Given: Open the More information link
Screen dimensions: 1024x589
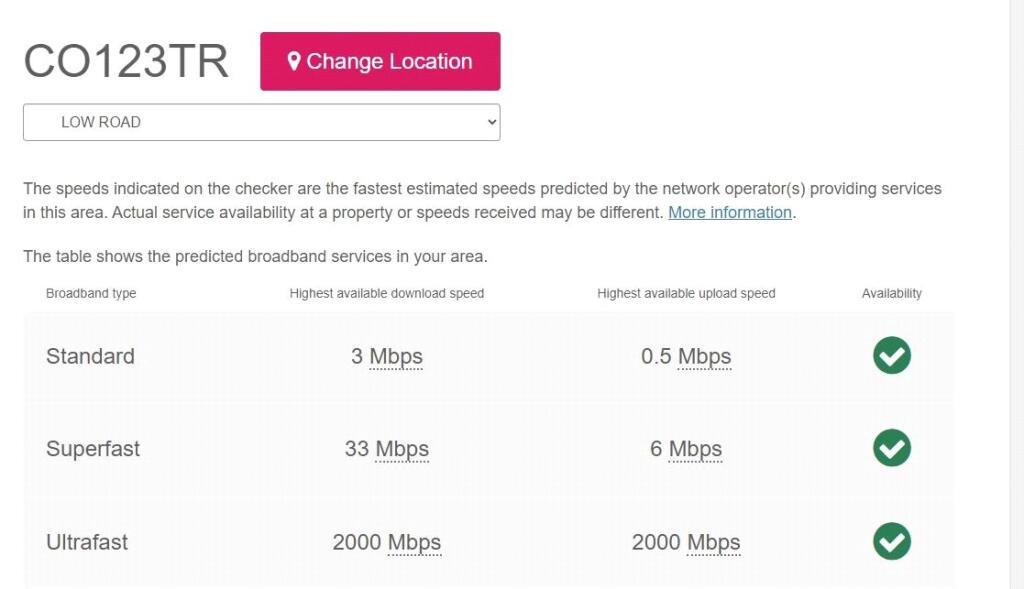Looking at the screenshot, I should pyautogui.click(x=730, y=212).
